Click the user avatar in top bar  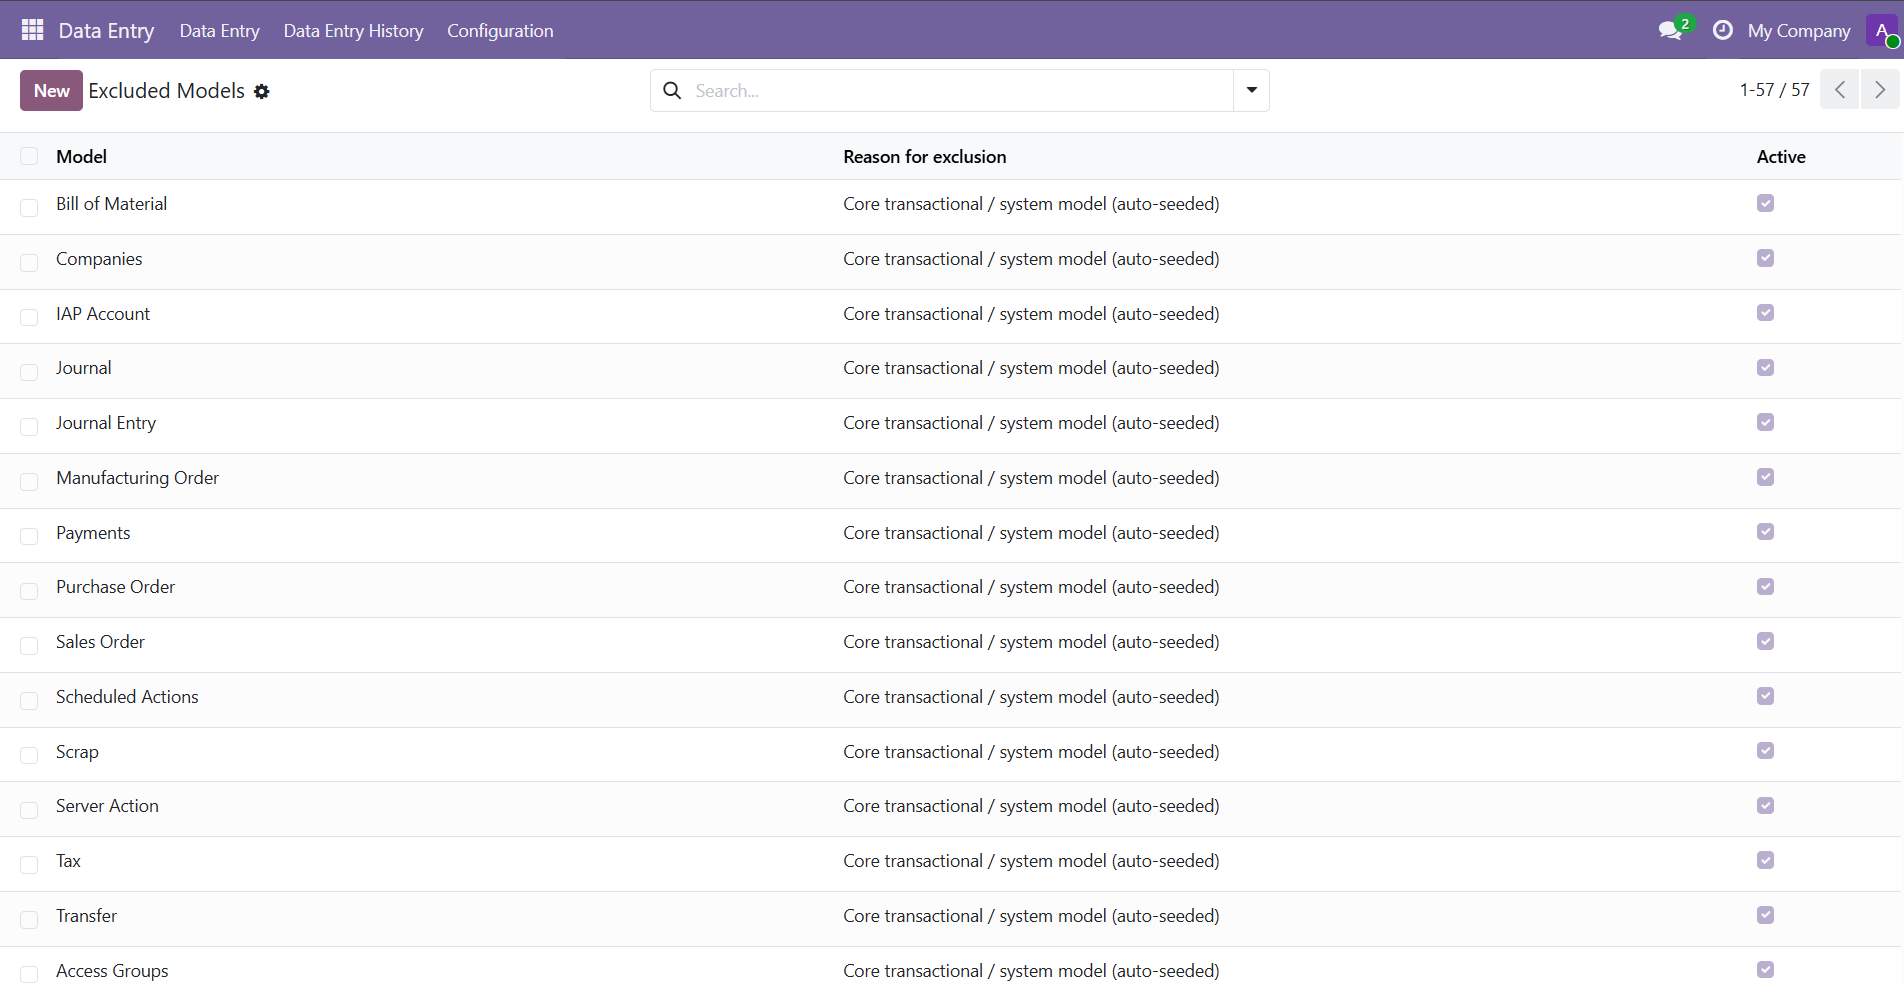1881,30
